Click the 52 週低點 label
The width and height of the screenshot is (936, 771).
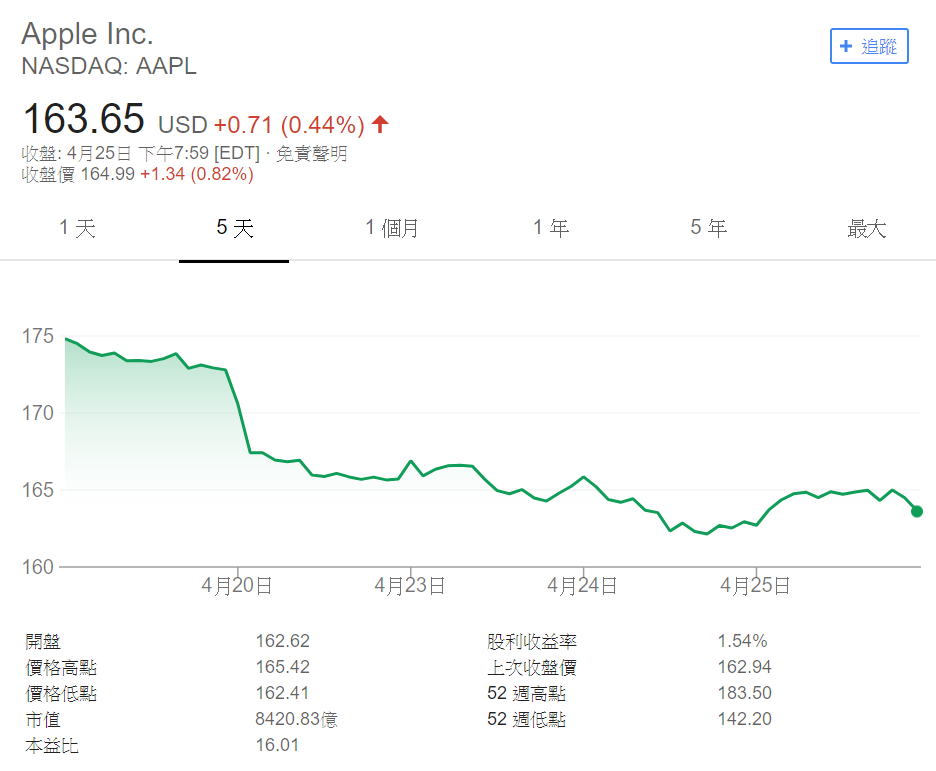coord(526,720)
